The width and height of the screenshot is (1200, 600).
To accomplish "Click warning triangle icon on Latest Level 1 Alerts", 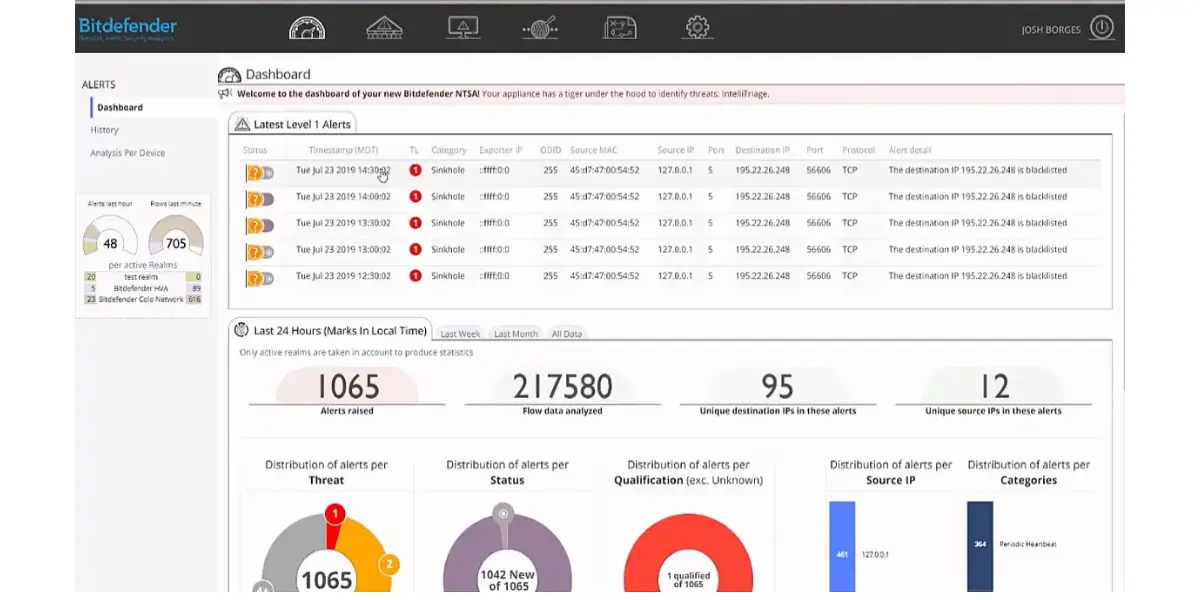I will coord(241,124).
